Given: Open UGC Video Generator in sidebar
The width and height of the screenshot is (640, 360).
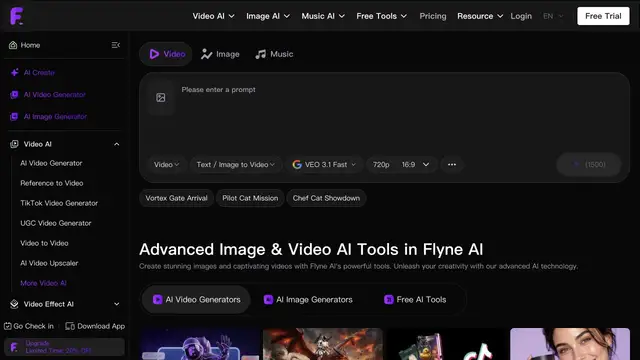Looking at the screenshot, I should [x=56, y=223].
